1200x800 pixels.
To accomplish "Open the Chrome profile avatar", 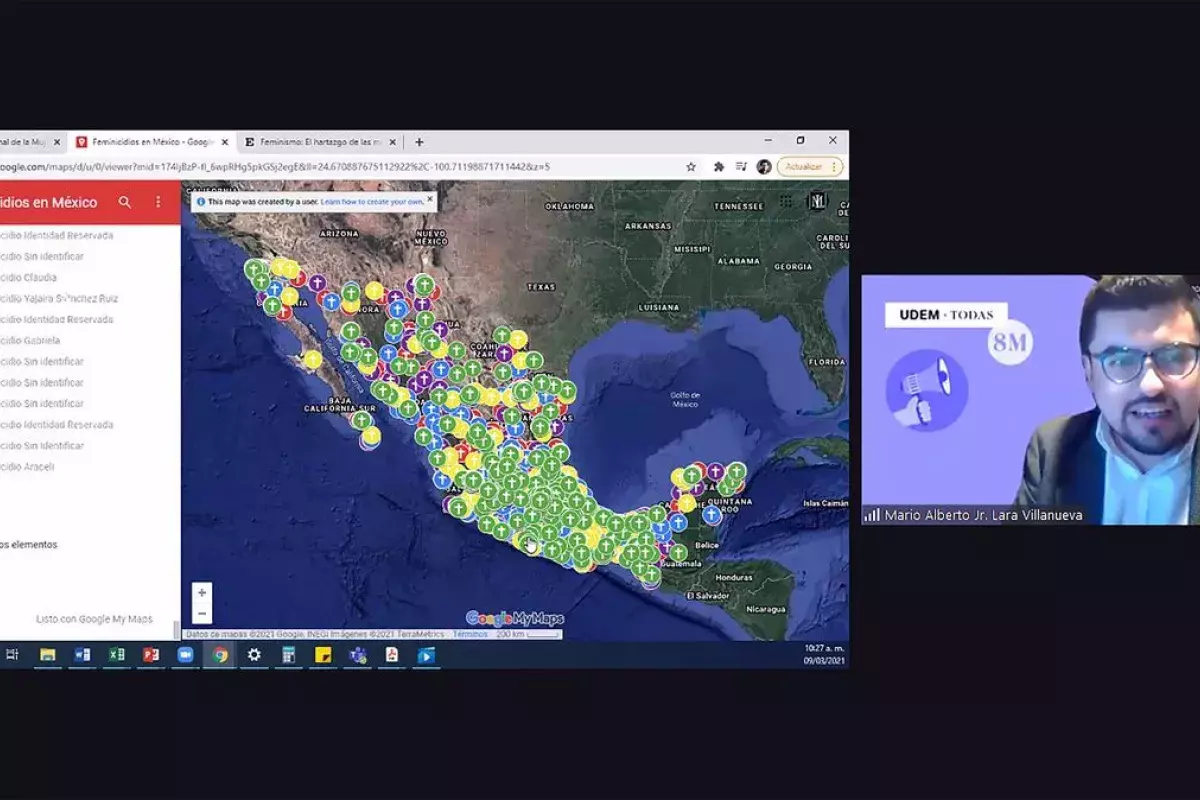I will pyautogui.click(x=764, y=167).
